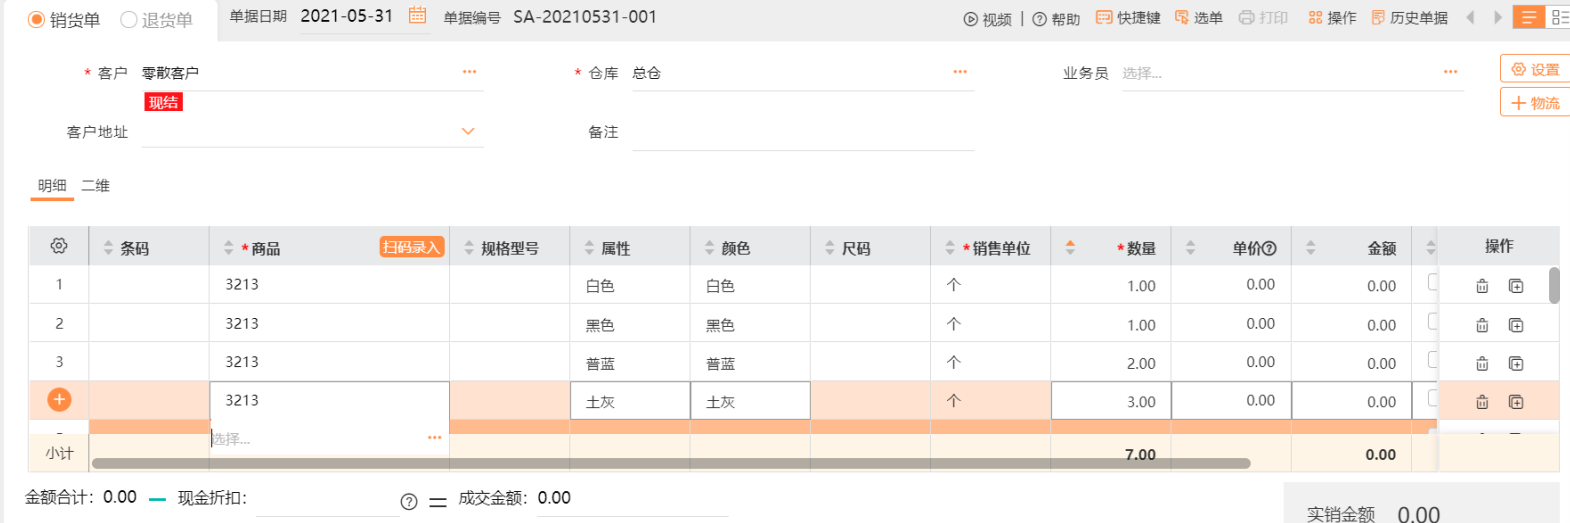Delete row 2 黑色 trash icon
Viewport: 1570px width, 523px height.
[x=1482, y=325]
